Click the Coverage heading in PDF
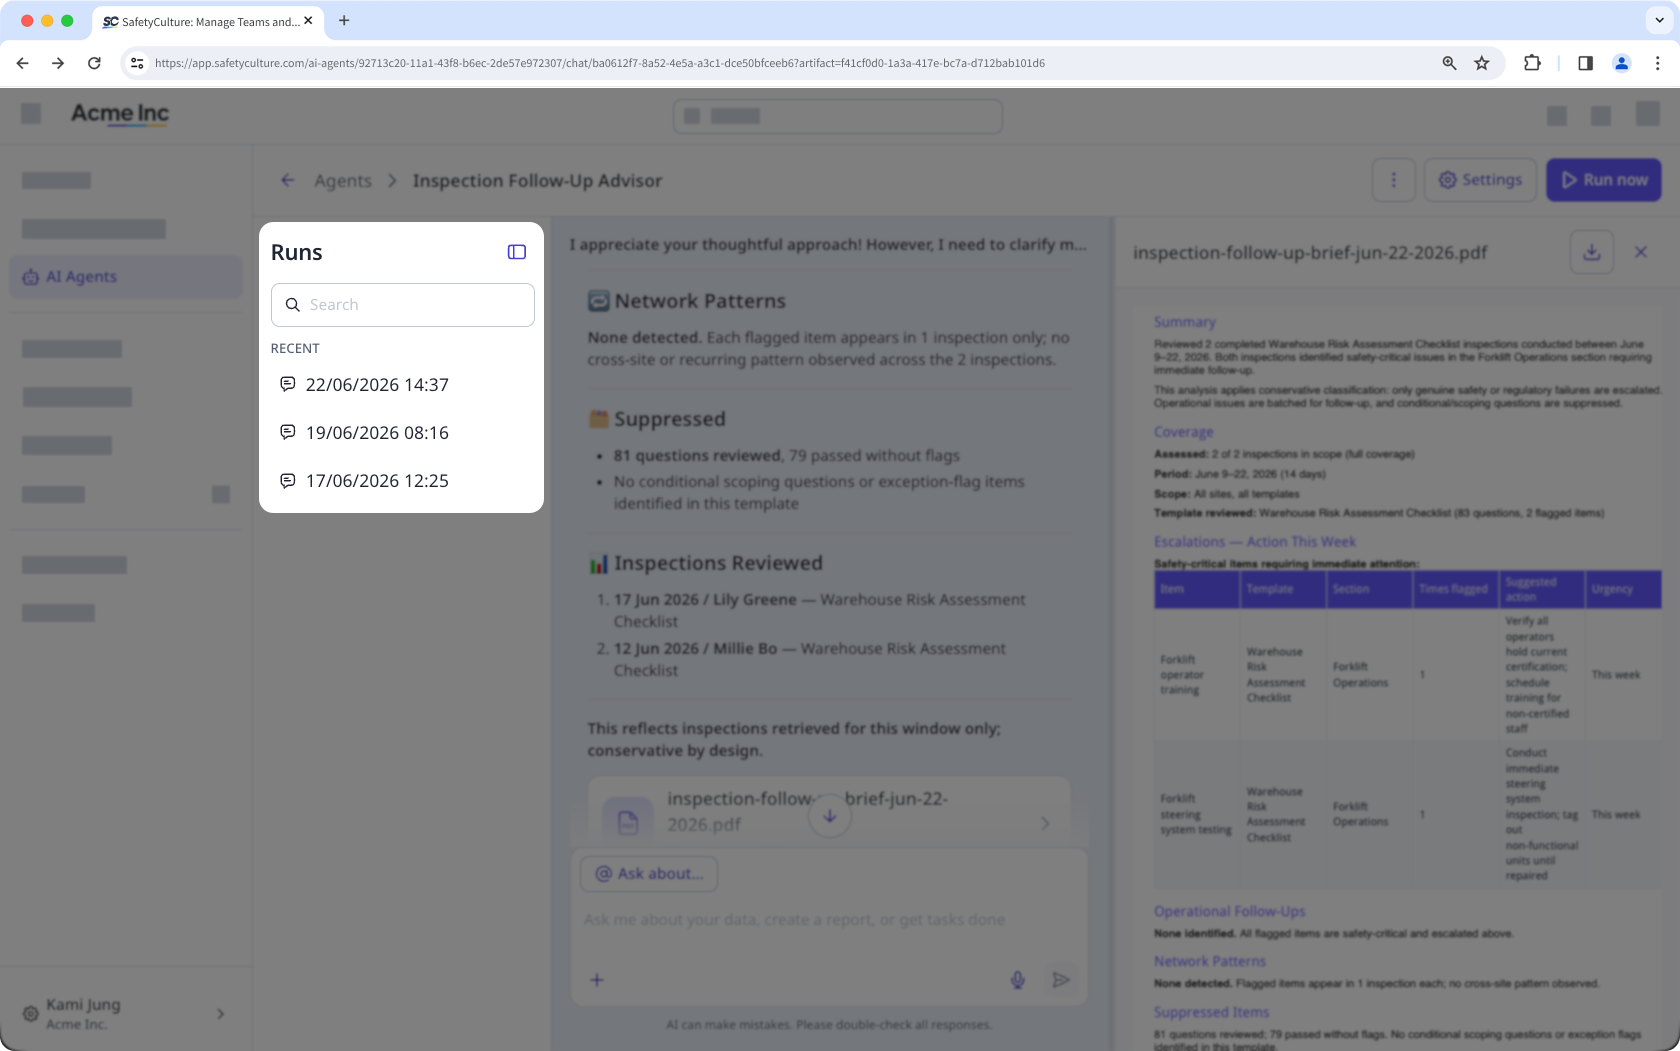Image resolution: width=1680 pixels, height=1051 pixels. point(1184,432)
